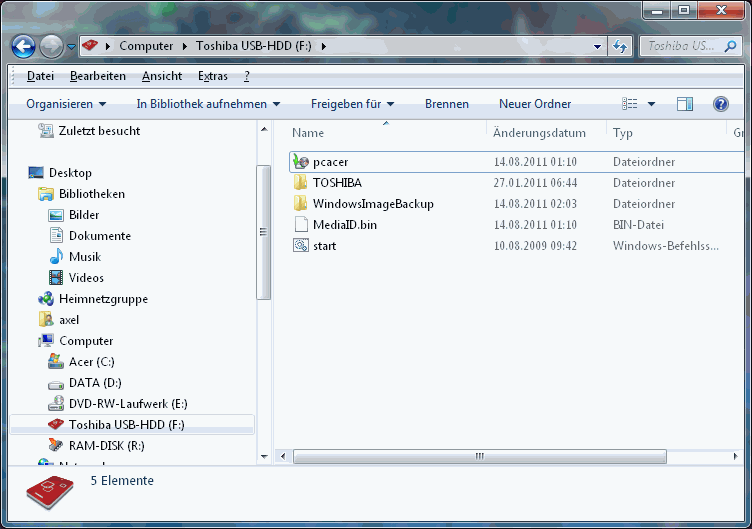Click Computer in the address breadcrumb
The height and width of the screenshot is (529, 752).
146,46
